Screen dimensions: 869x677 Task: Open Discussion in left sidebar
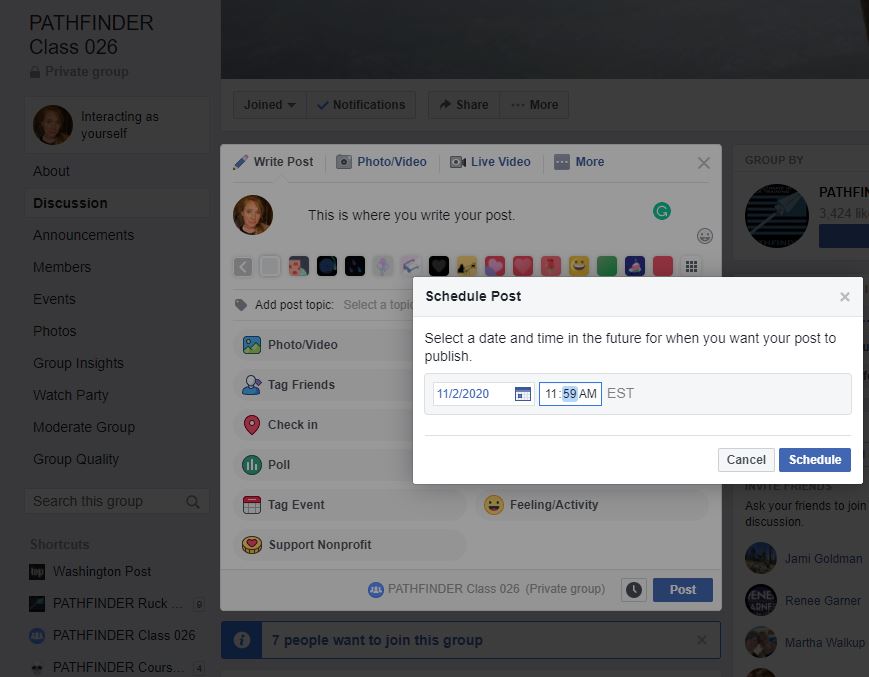[x=117, y=203]
